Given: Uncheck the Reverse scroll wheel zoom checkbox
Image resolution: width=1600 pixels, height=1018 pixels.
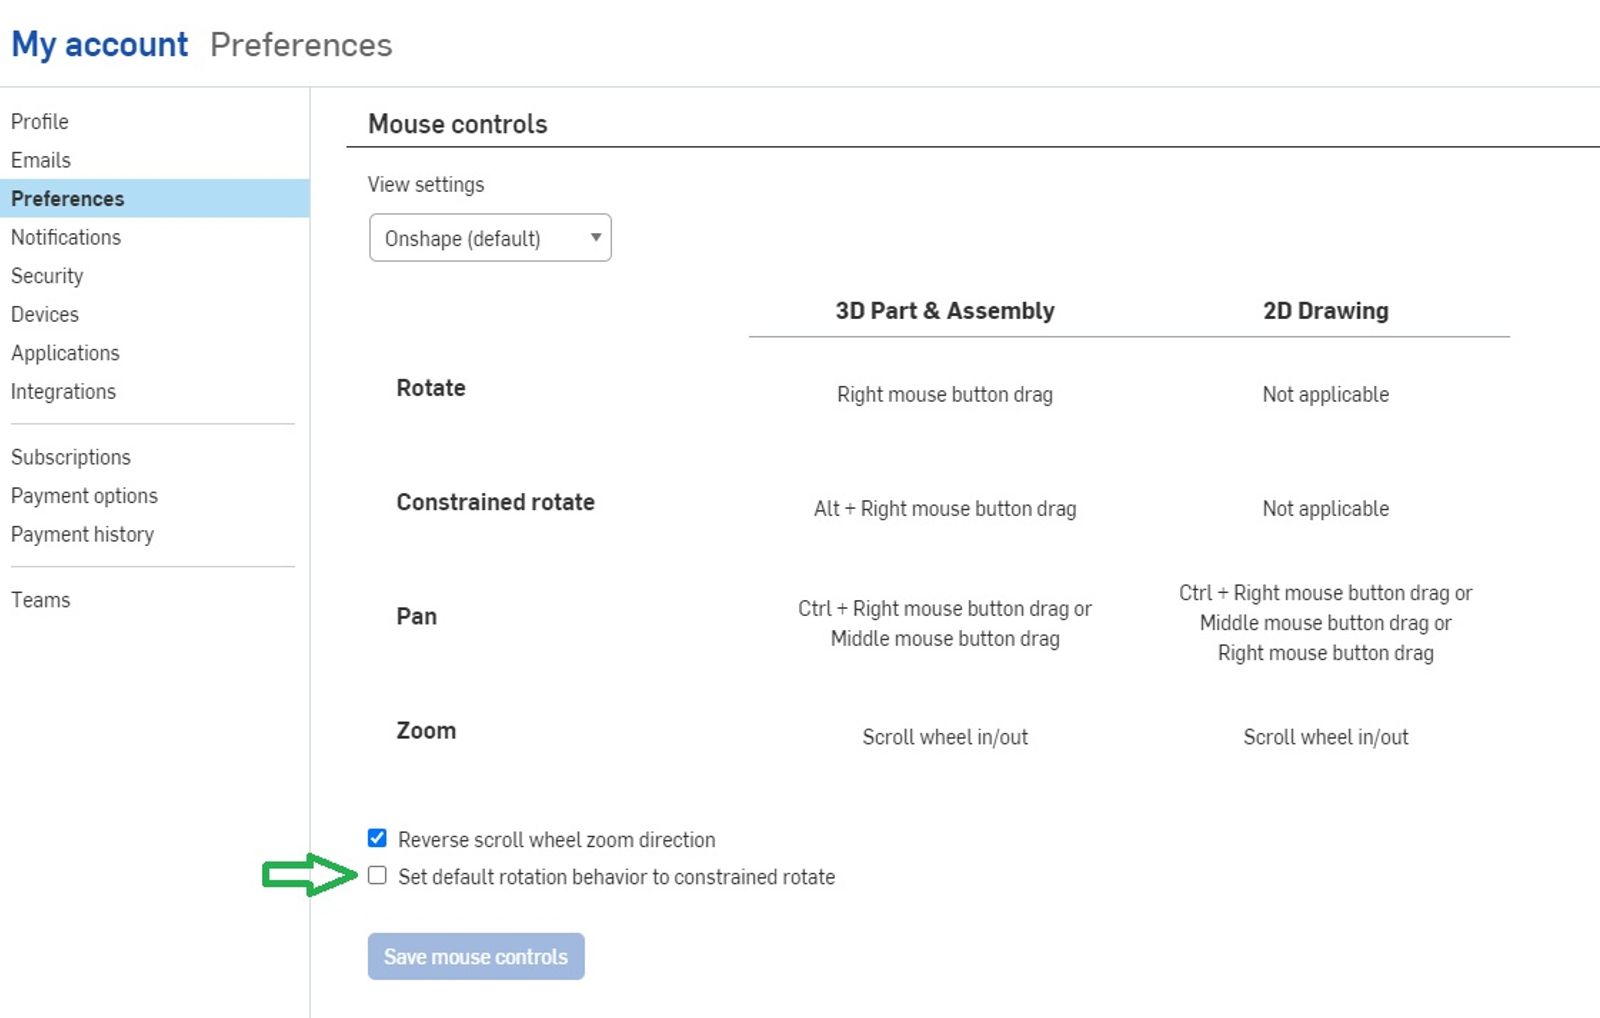Looking at the screenshot, I should click(377, 839).
